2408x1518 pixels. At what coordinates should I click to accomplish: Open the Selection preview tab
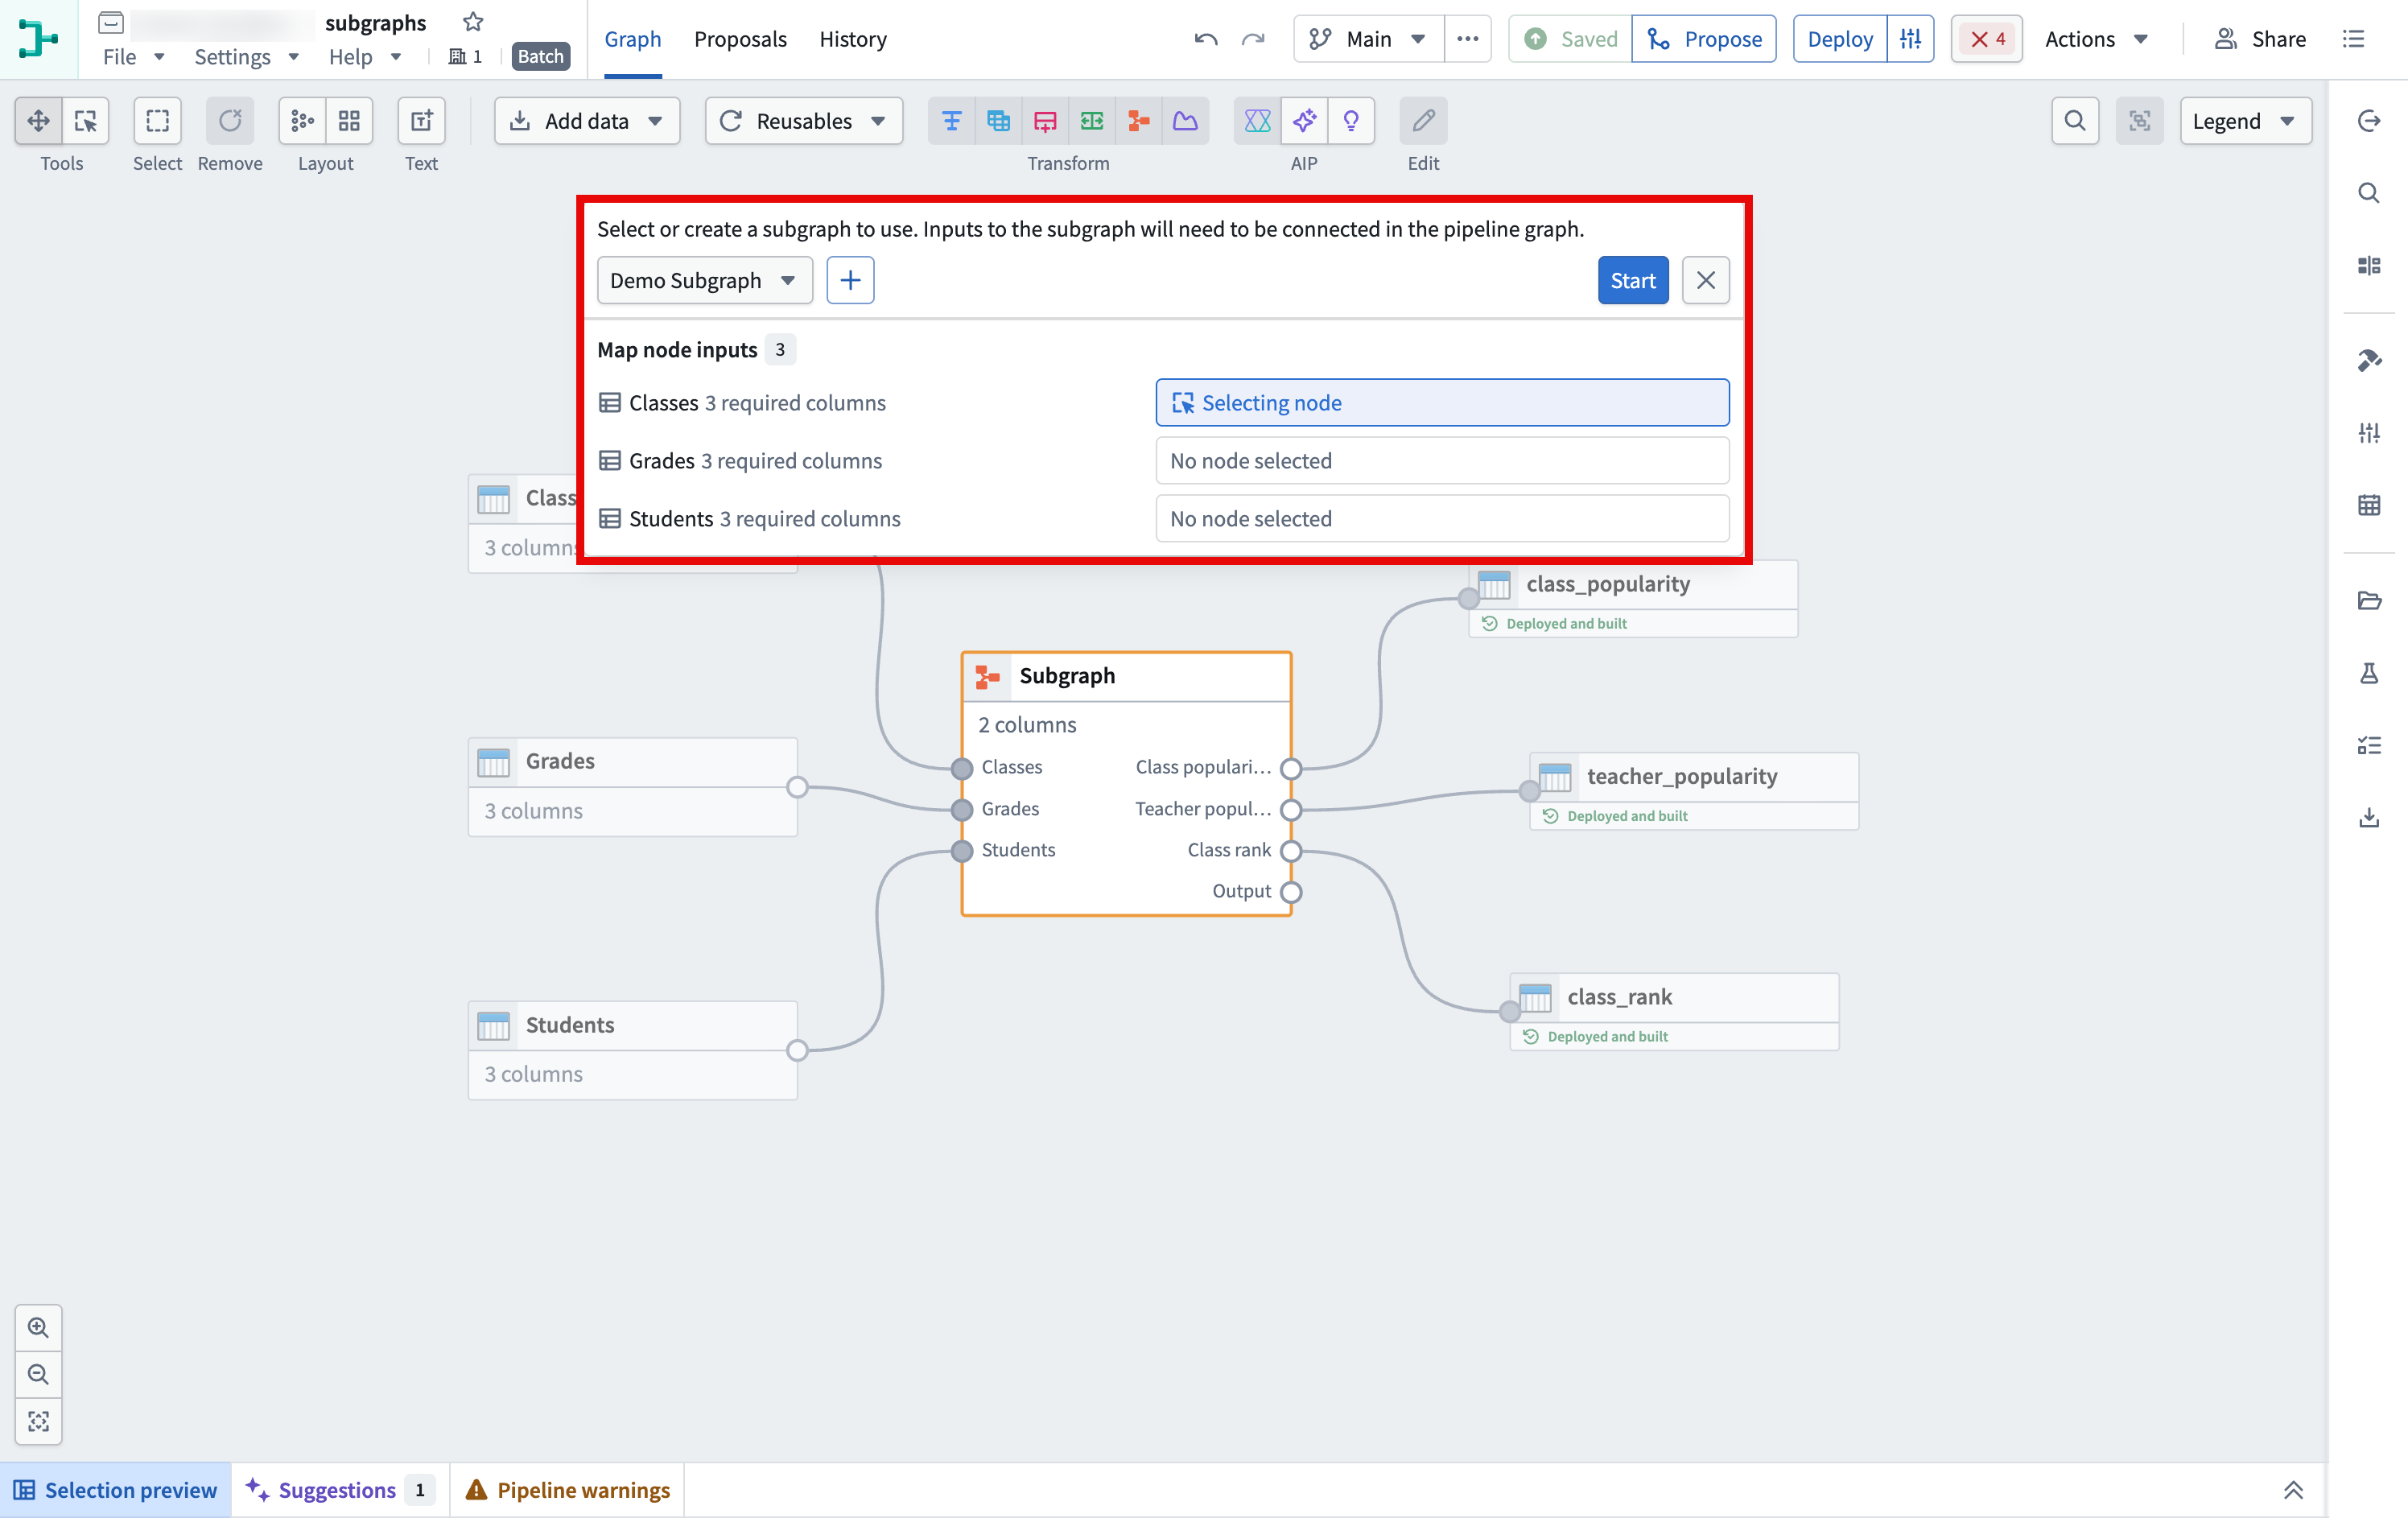tap(115, 1490)
